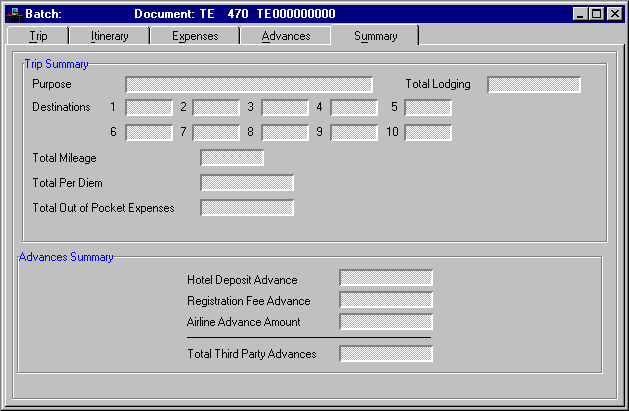Image resolution: width=629 pixels, height=411 pixels.
Task: Click the Registration Fee Advance label
Action: (x=248, y=301)
